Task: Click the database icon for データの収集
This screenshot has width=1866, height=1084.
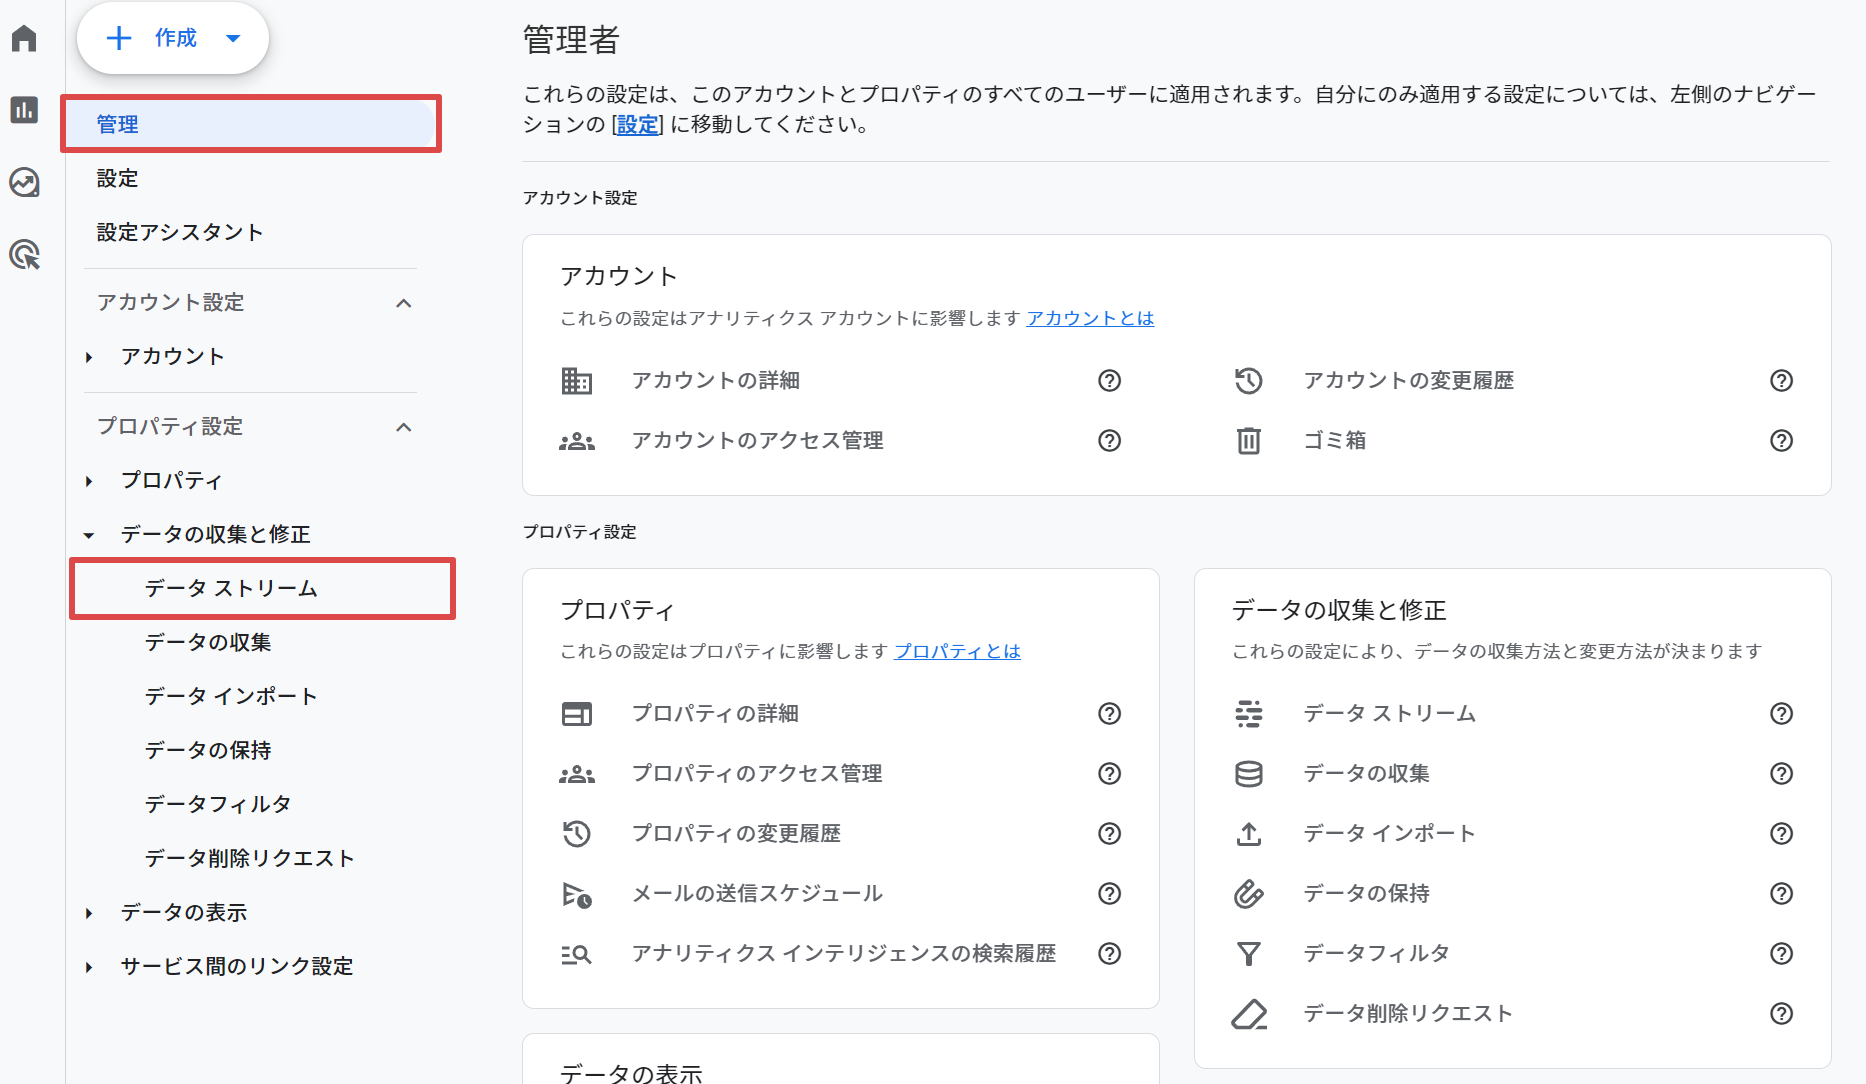Action: 1249,773
